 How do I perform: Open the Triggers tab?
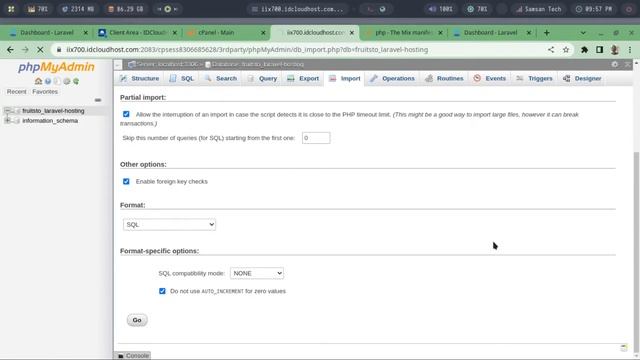[534, 78]
